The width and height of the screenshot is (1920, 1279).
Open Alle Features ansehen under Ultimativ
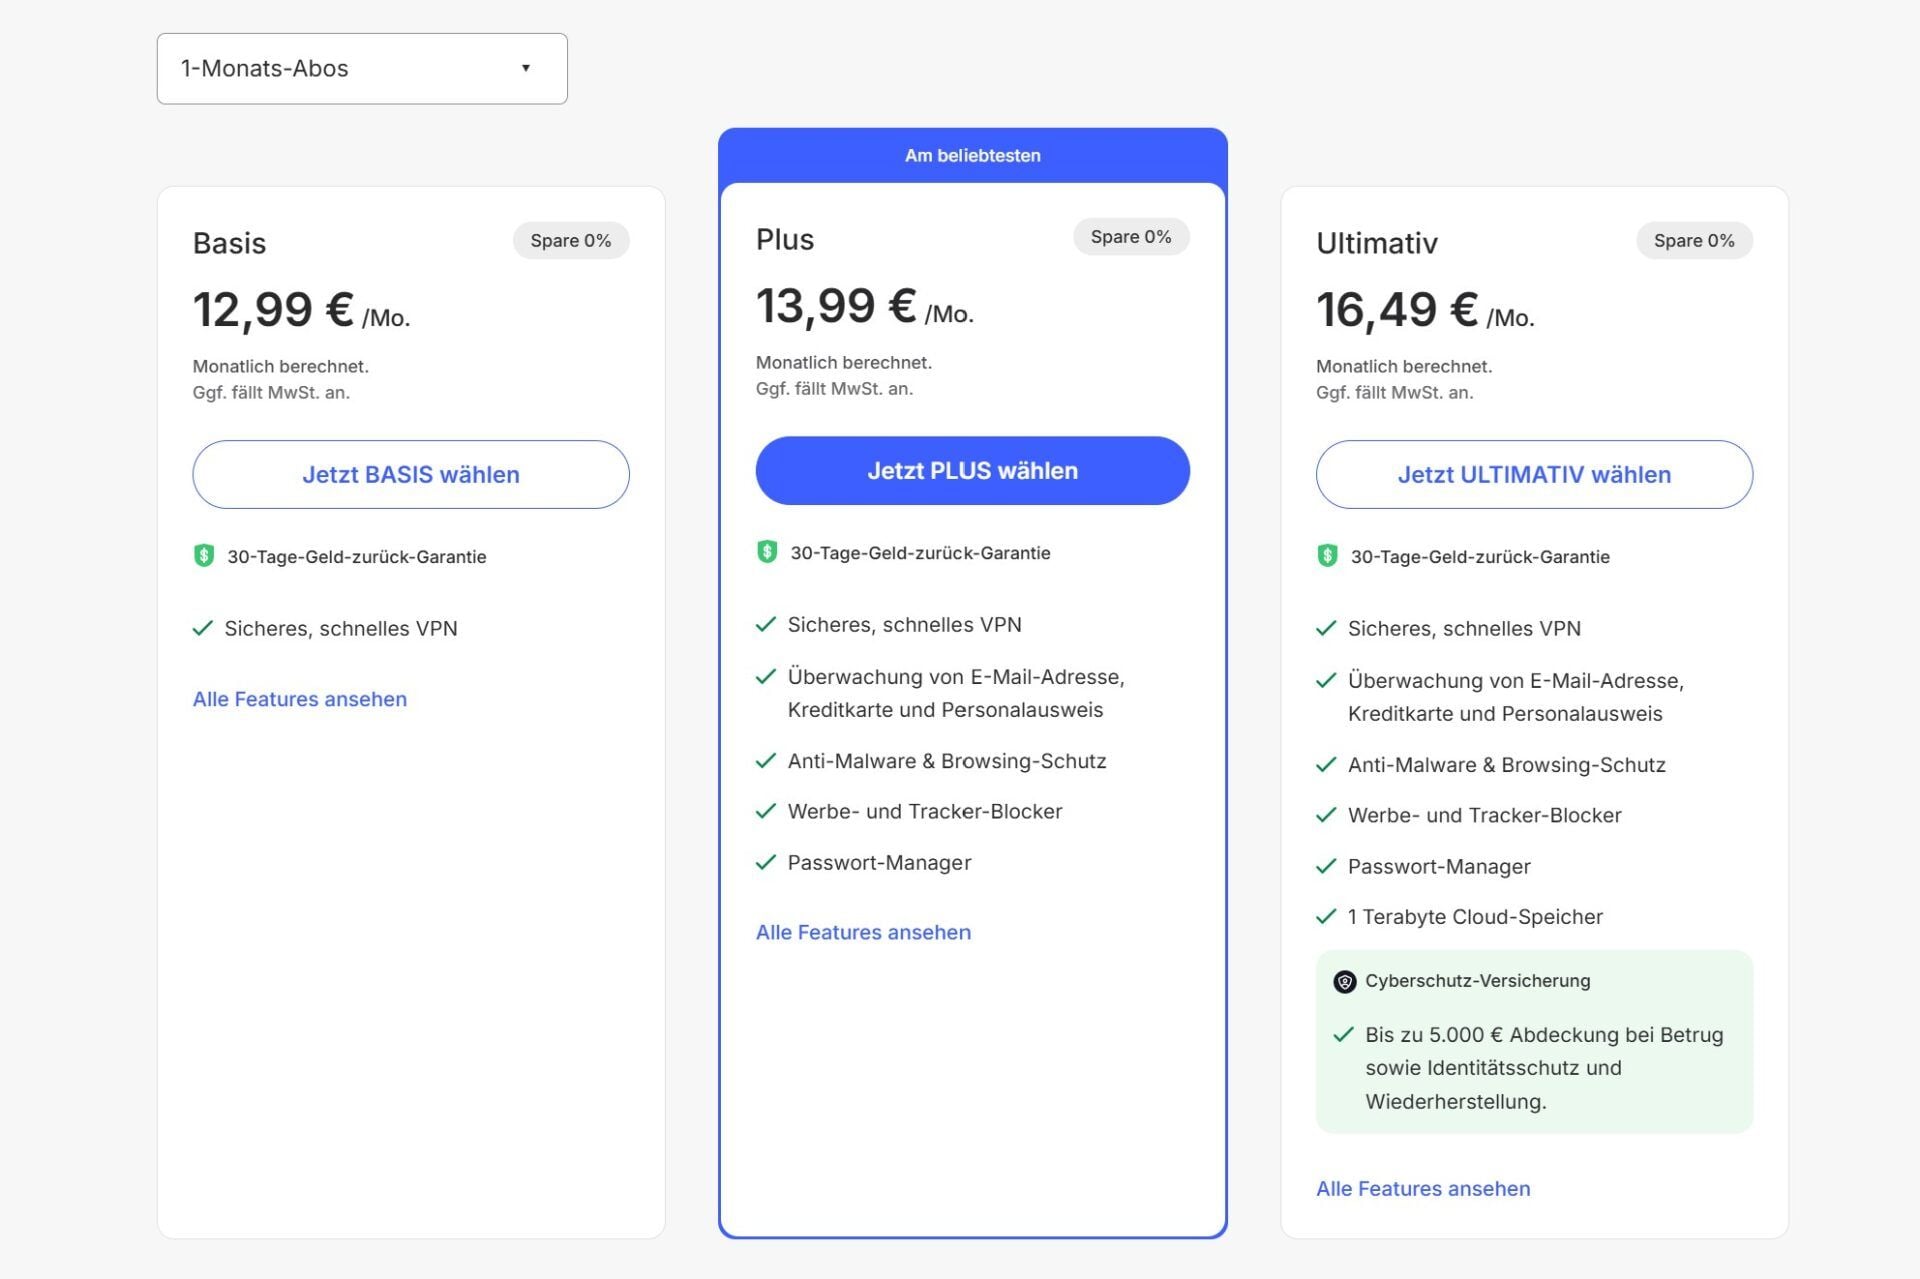[x=1422, y=1188]
